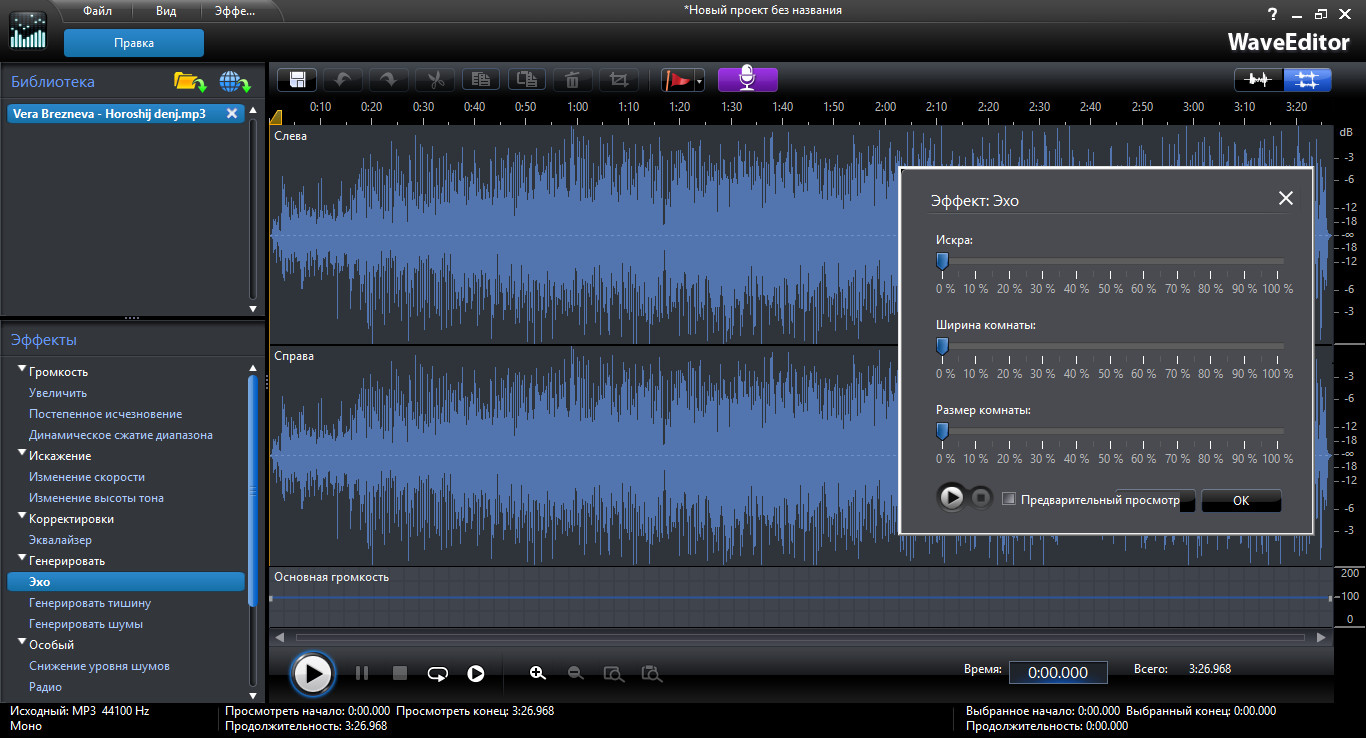The height and width of the screenshot is (738, 1366).
Task: Click the zoom in magnifier icon
Action: coord(538,674)
